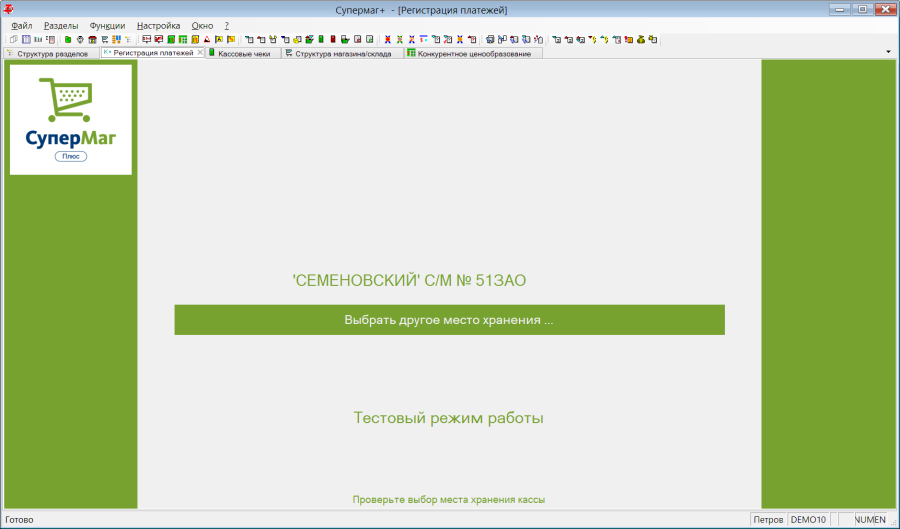Click the tall green bar toolbar icon
The height and width of the screenshot is (529, 900).
coord(321,40)
